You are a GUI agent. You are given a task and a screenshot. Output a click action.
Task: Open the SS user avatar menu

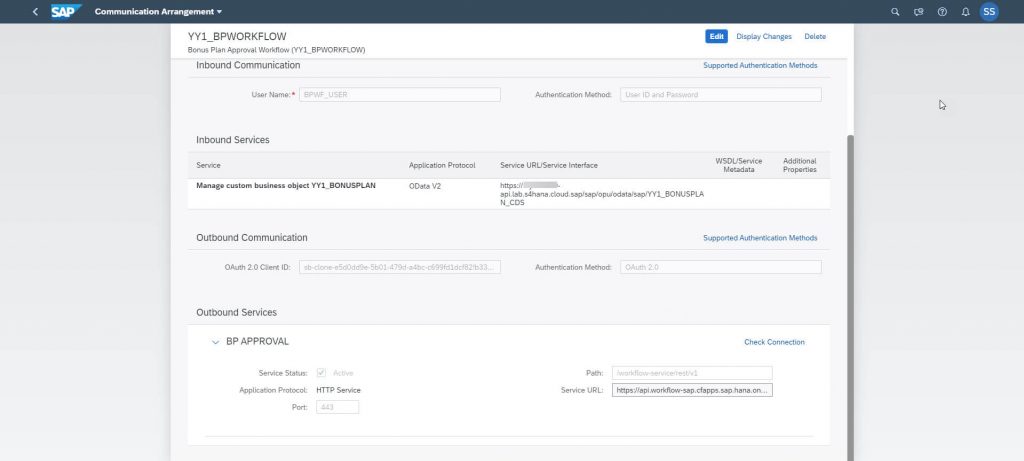[989, 12]
